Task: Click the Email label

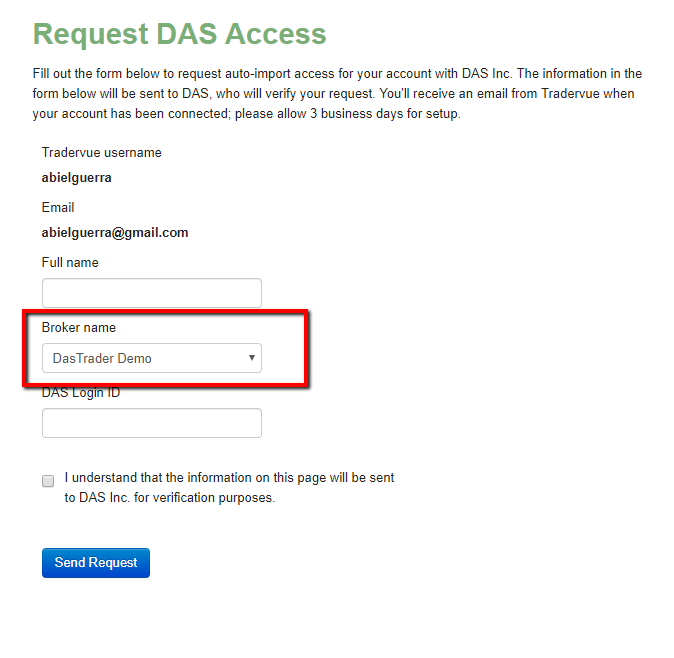Action: pyautogui.click(x=58, y=208)
